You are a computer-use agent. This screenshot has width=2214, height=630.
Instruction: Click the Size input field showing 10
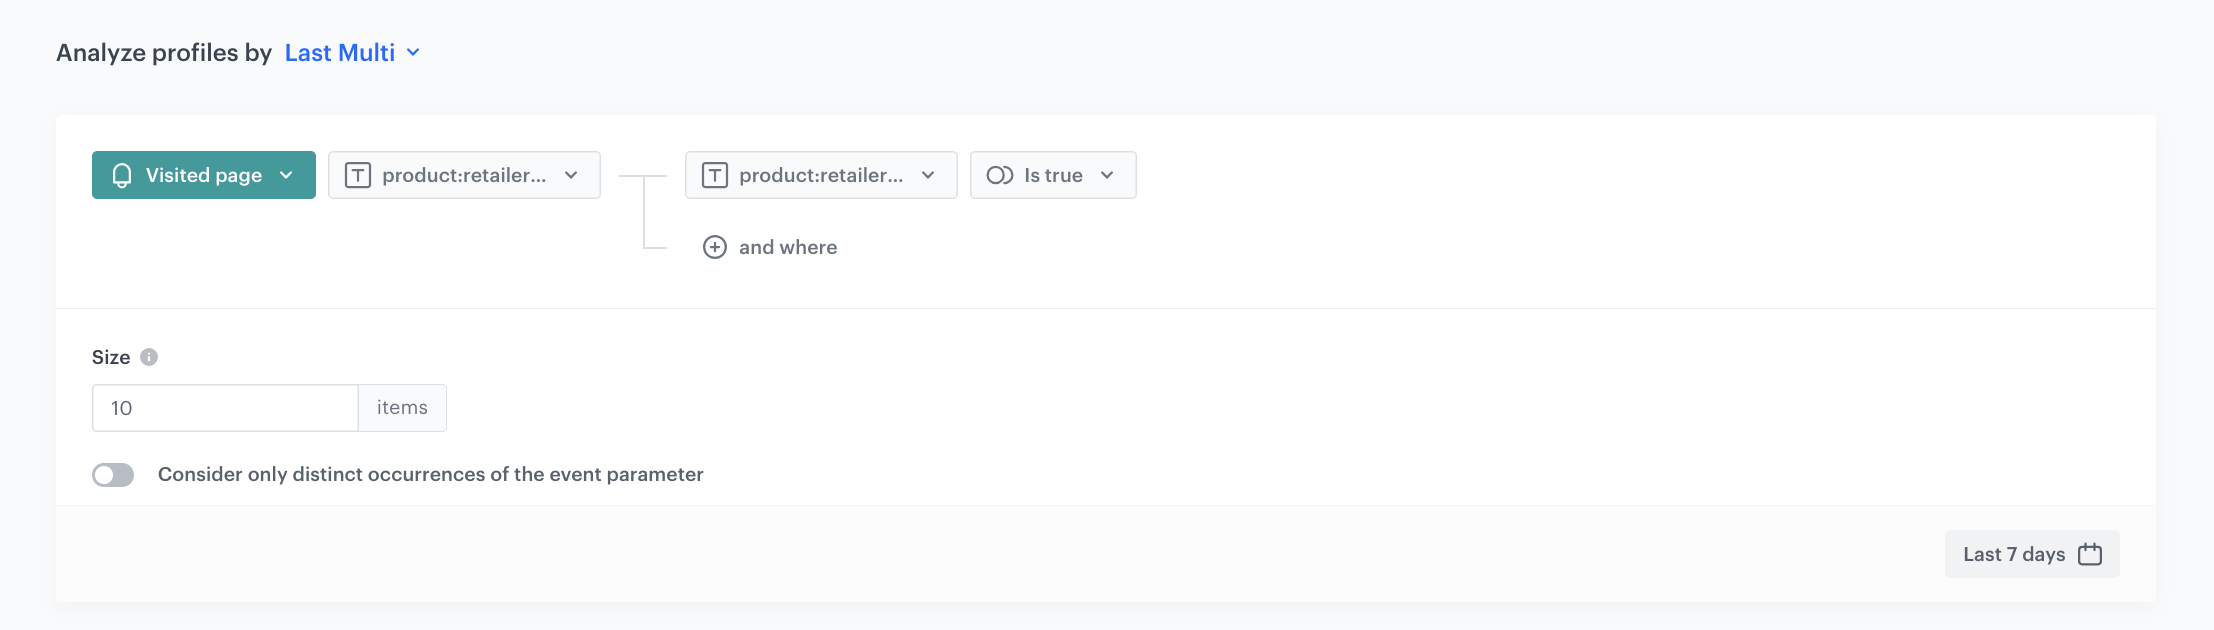click(225, 408)
